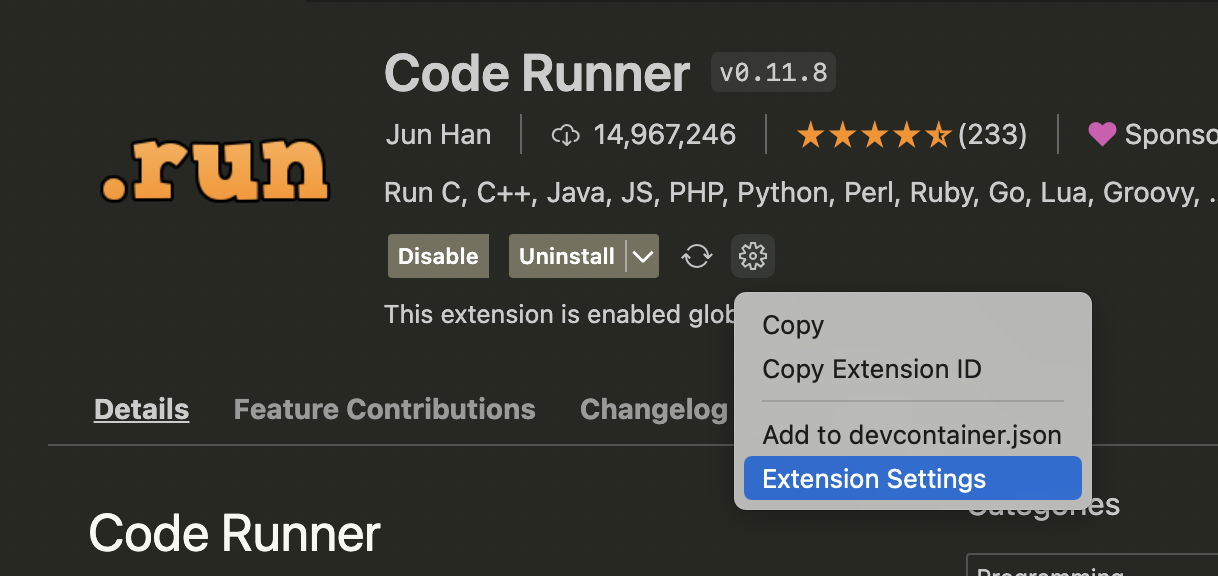Disable the Code Runner extension
The height and width of the screenshot is (576, 1218).
point(438,256)
